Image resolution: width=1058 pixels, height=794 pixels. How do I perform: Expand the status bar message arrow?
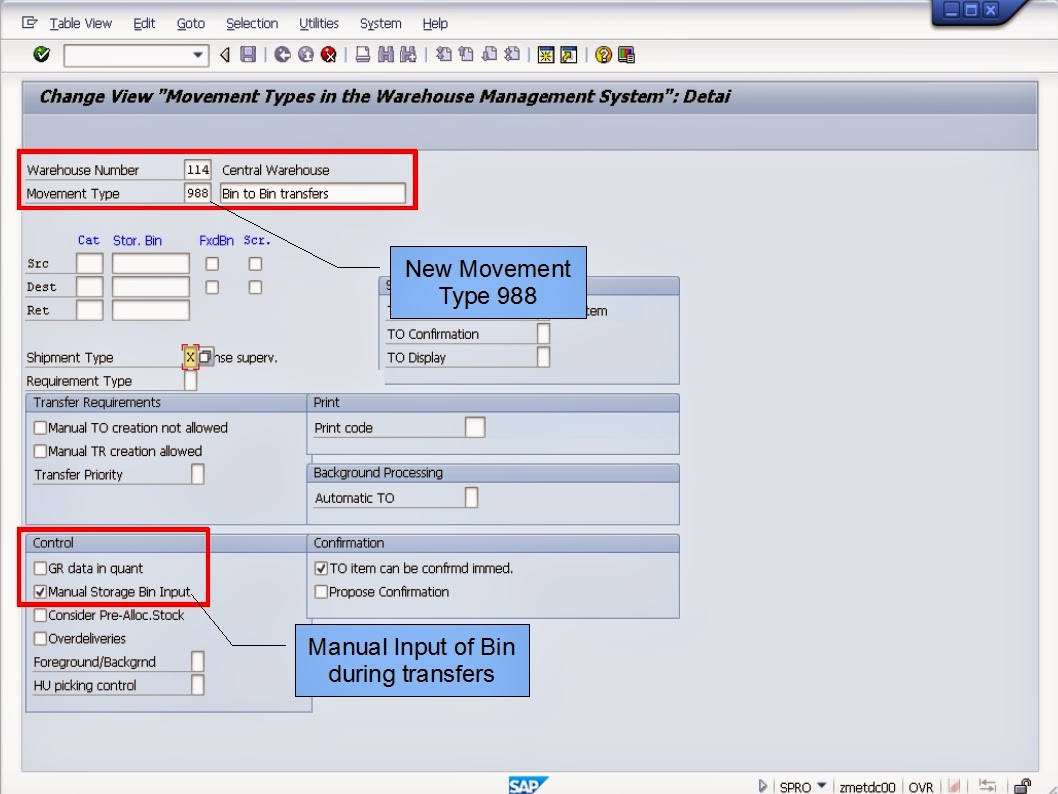(x=762, y=787)
